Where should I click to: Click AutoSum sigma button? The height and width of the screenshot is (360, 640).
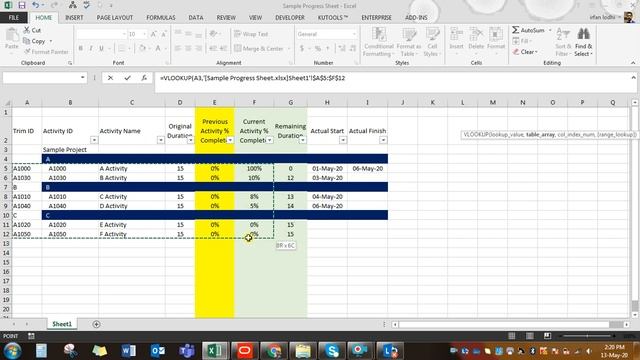[x=529, y=30]
